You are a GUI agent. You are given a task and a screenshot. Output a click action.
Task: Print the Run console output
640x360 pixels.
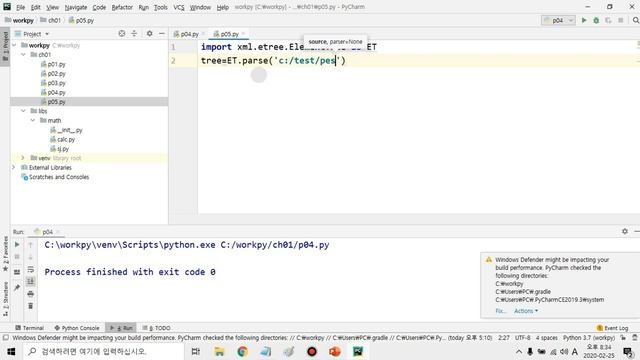click(31, 293)
